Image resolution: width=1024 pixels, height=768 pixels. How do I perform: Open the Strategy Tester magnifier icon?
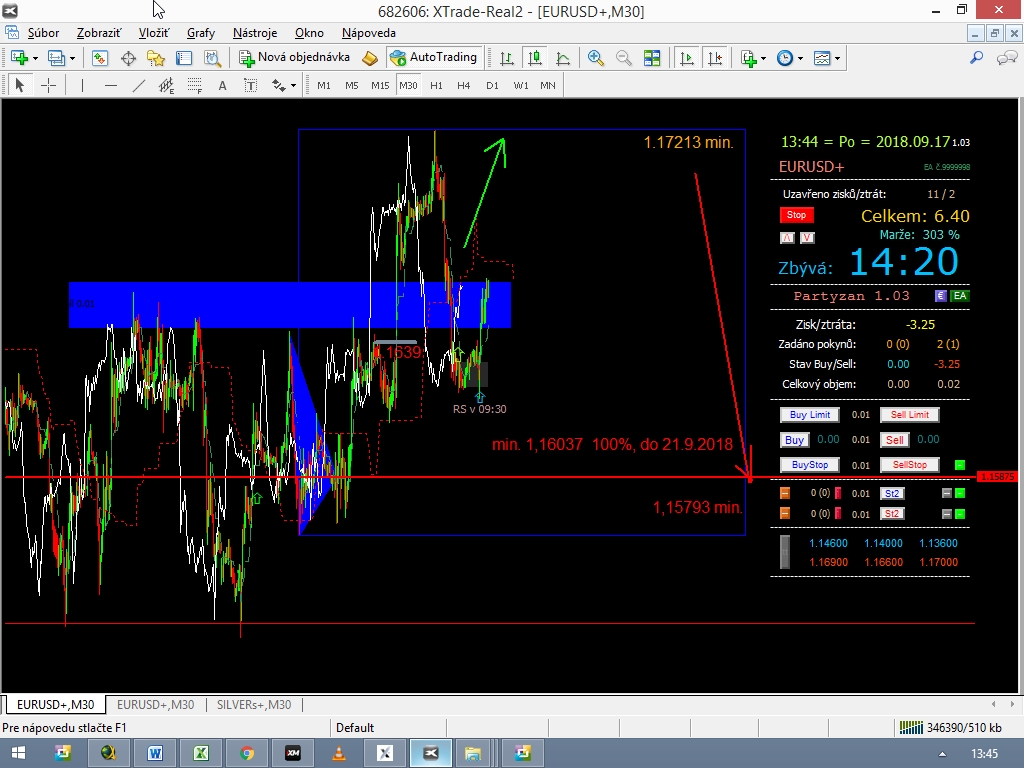click(x=212, y=58)
